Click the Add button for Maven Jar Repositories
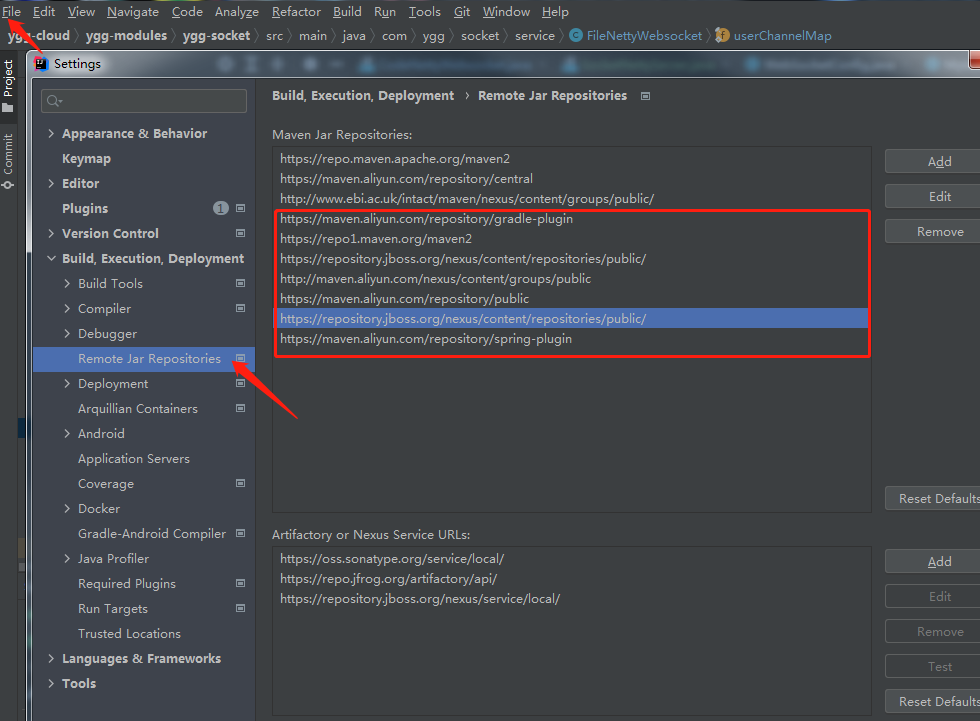 coord(938,161)
